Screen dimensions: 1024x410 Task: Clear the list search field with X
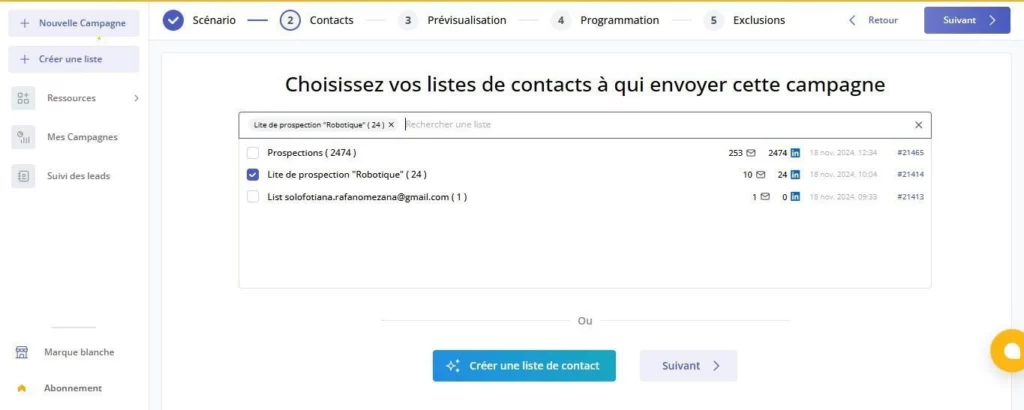coord(918,125)
